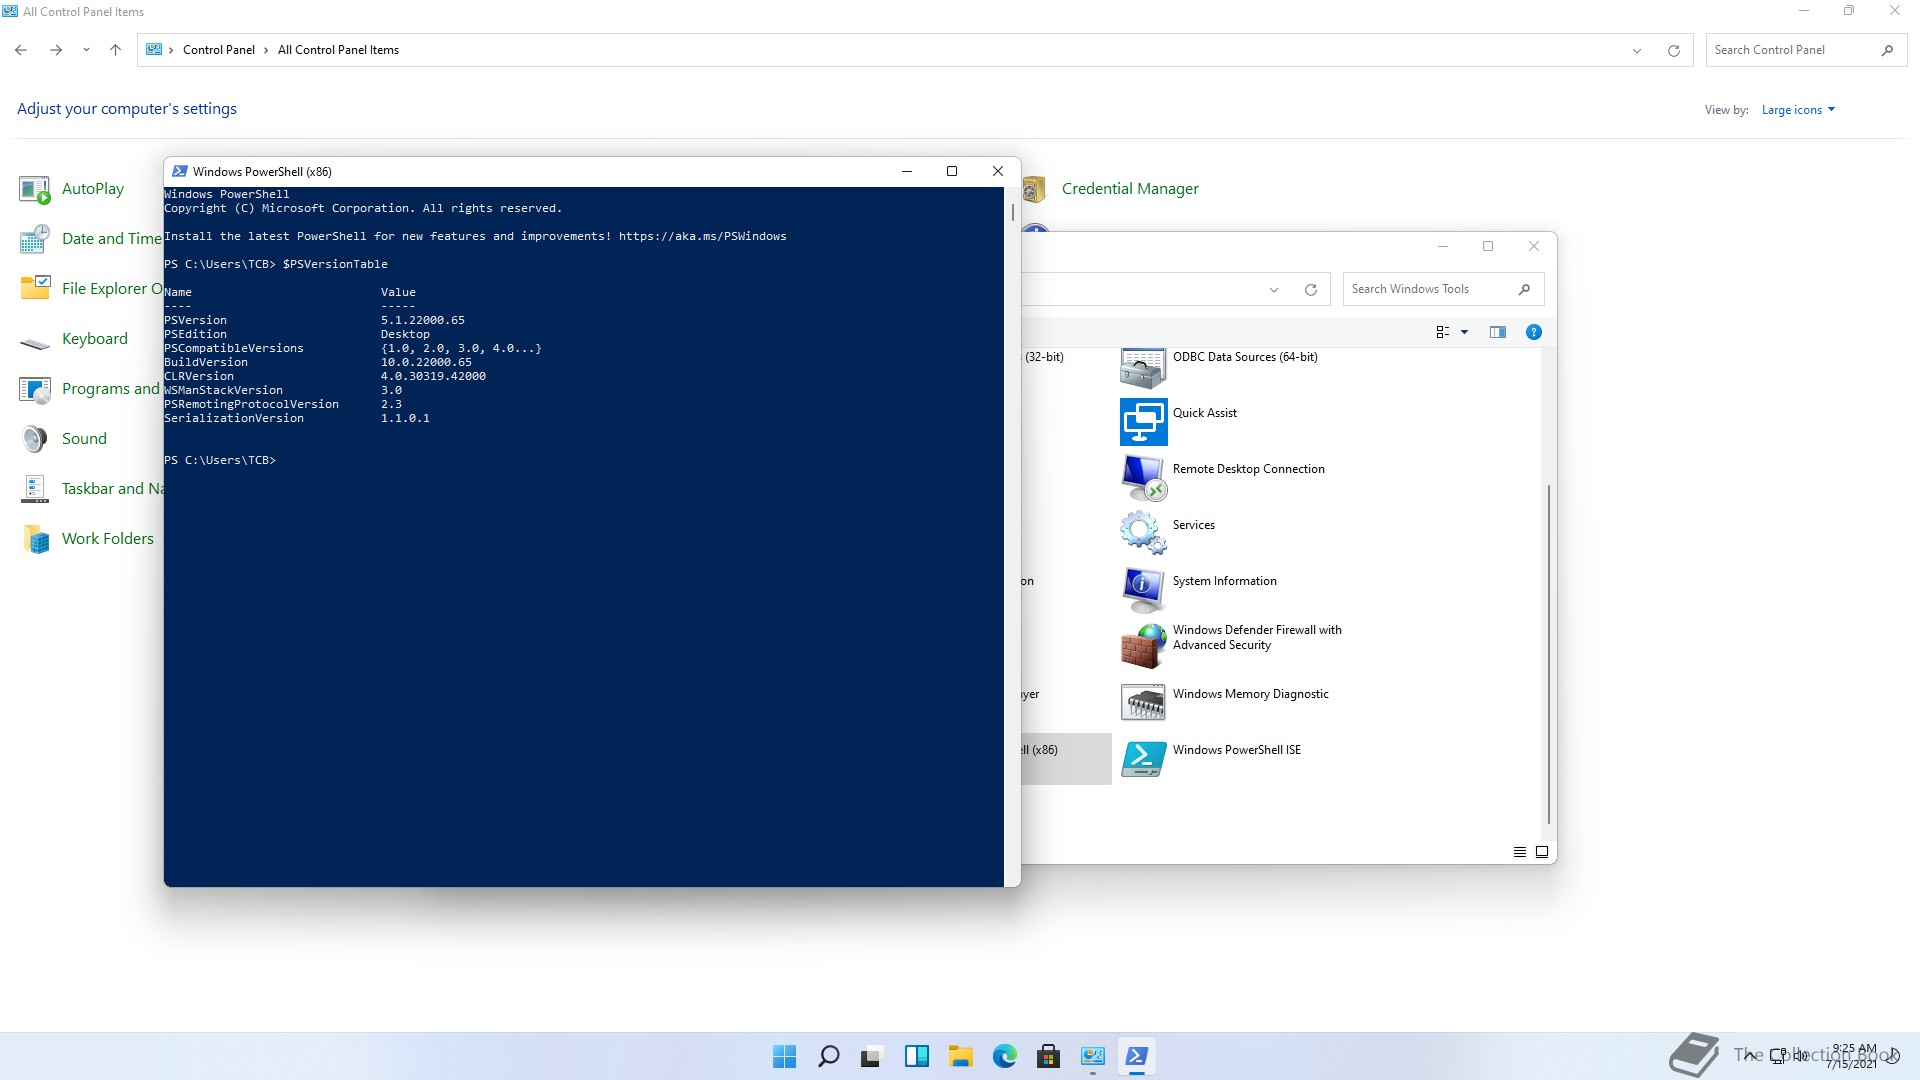Viewport: 1920px width, 1080px height.
Task: Switch to Control Panel via taskbar icon
Action: coord(1093,1056)
